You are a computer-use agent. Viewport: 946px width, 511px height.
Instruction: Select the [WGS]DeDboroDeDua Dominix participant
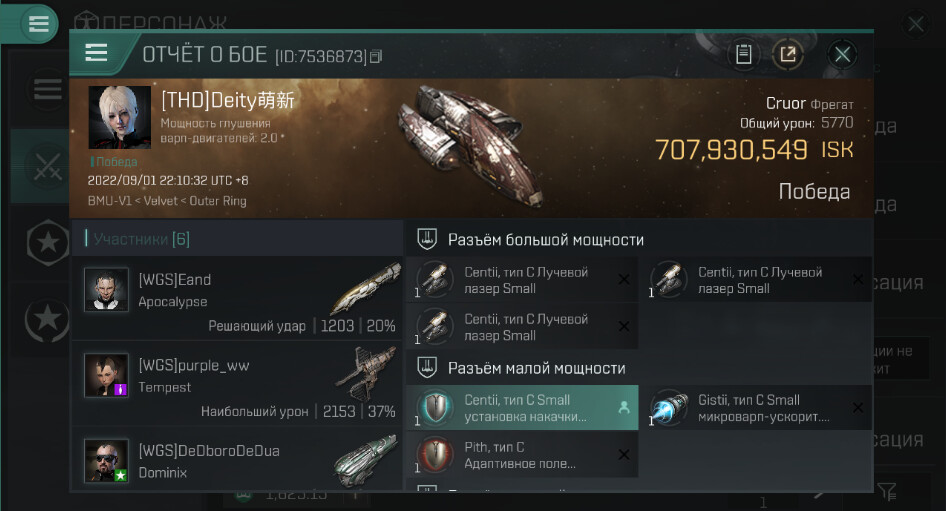click(x=236, y=460)
